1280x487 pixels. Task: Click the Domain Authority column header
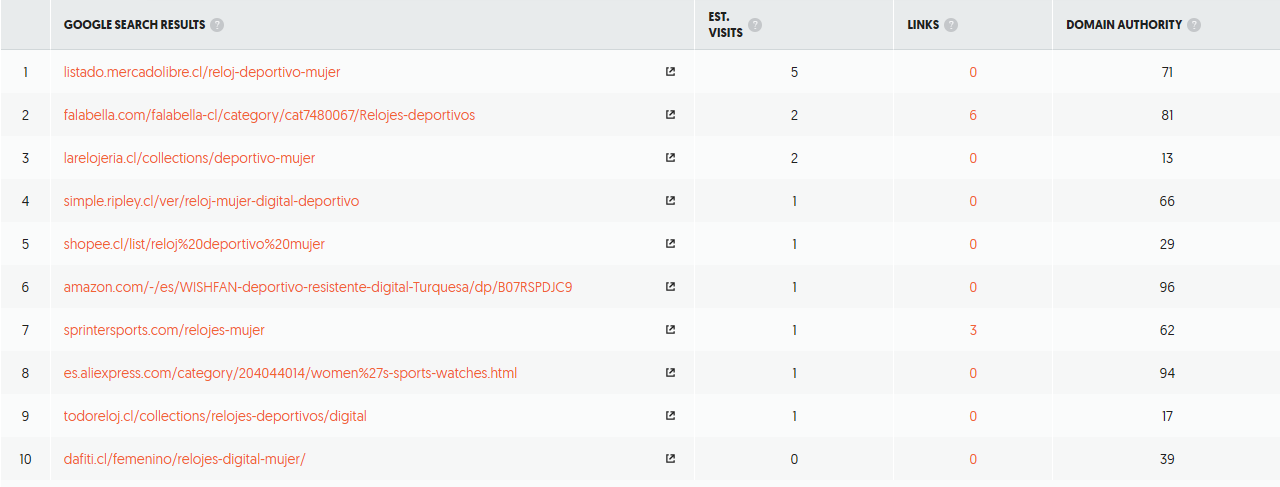(x=1124, y=25)
